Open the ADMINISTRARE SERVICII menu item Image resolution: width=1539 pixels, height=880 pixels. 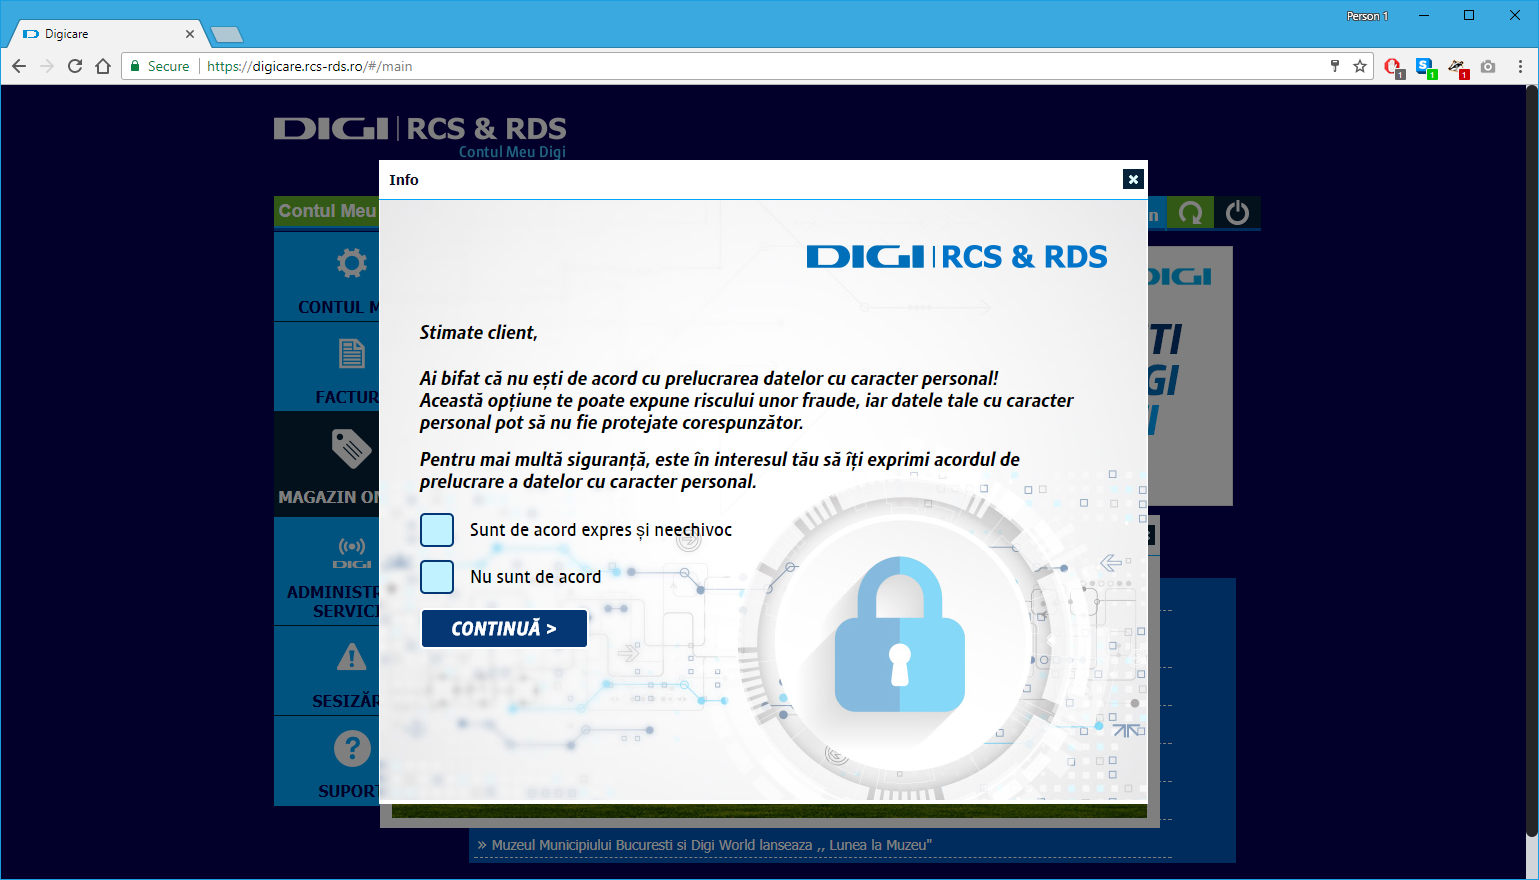click(x=327, y=572)
